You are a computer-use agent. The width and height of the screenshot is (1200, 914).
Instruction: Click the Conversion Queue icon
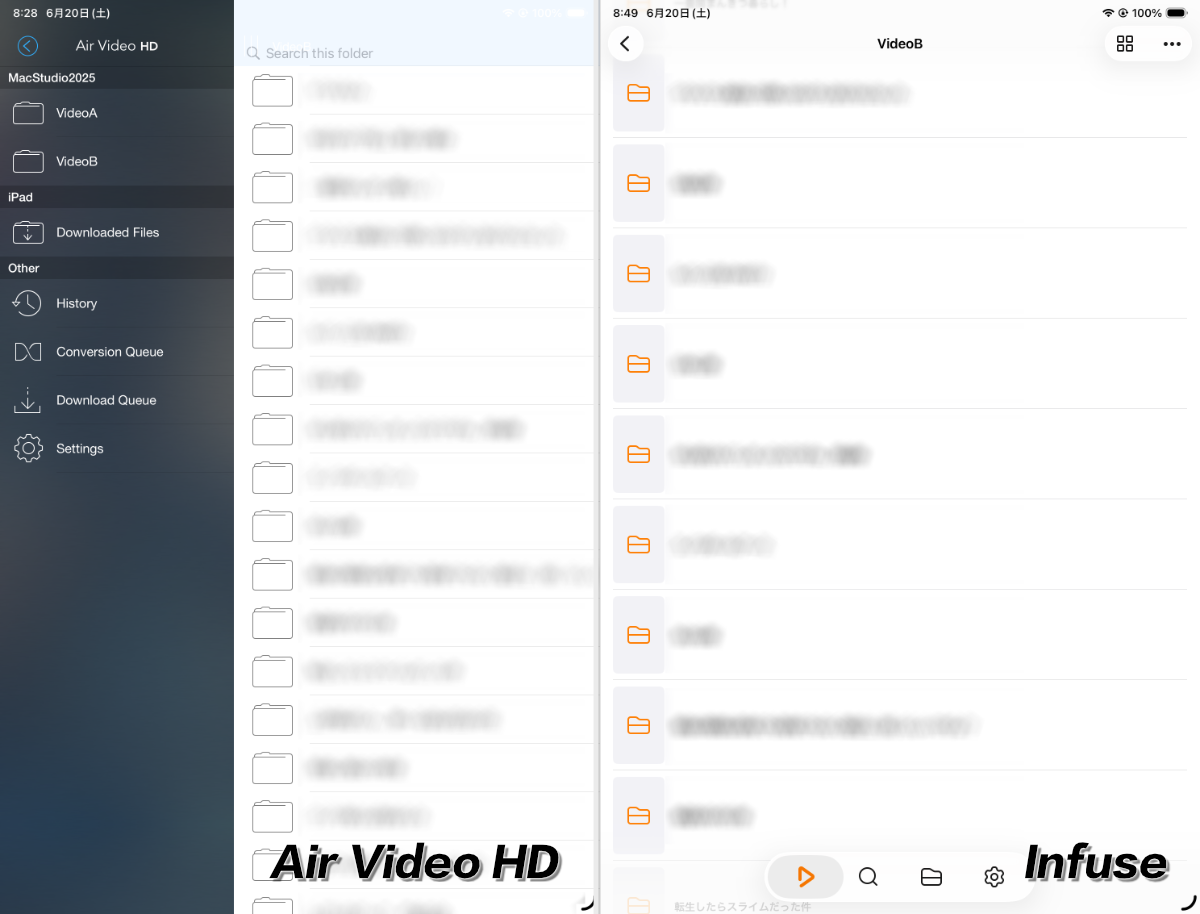(x=28, y=352)
